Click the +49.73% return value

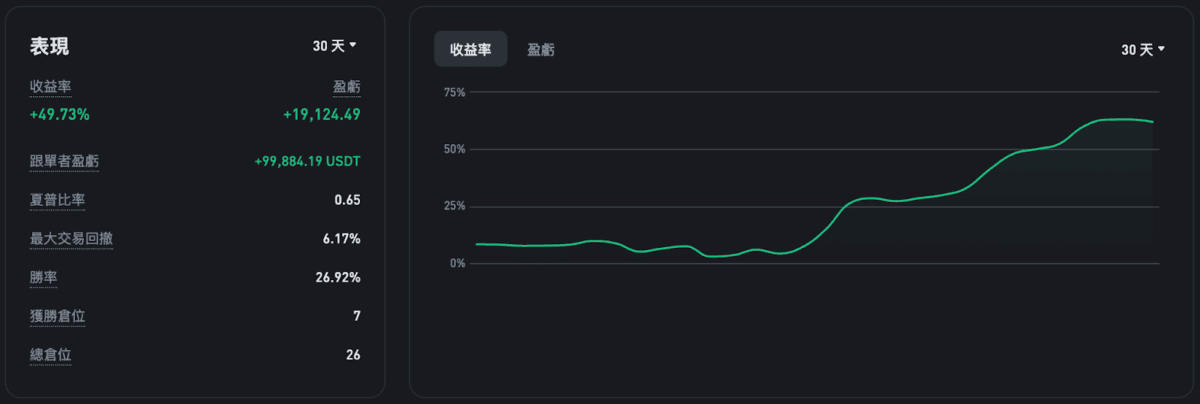coord(60,114)
